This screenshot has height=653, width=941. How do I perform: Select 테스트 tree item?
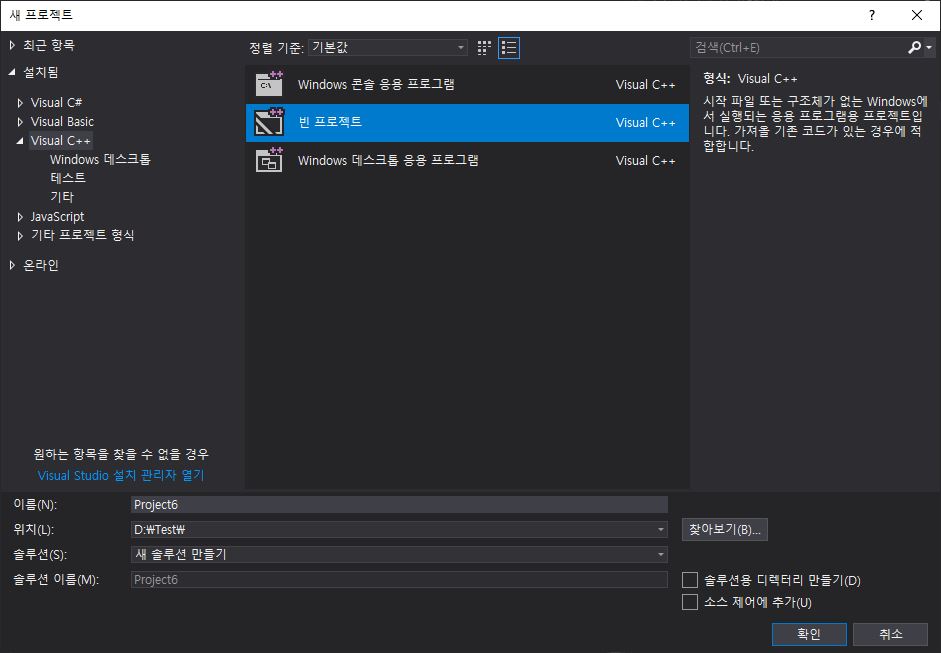click(68, 178)
